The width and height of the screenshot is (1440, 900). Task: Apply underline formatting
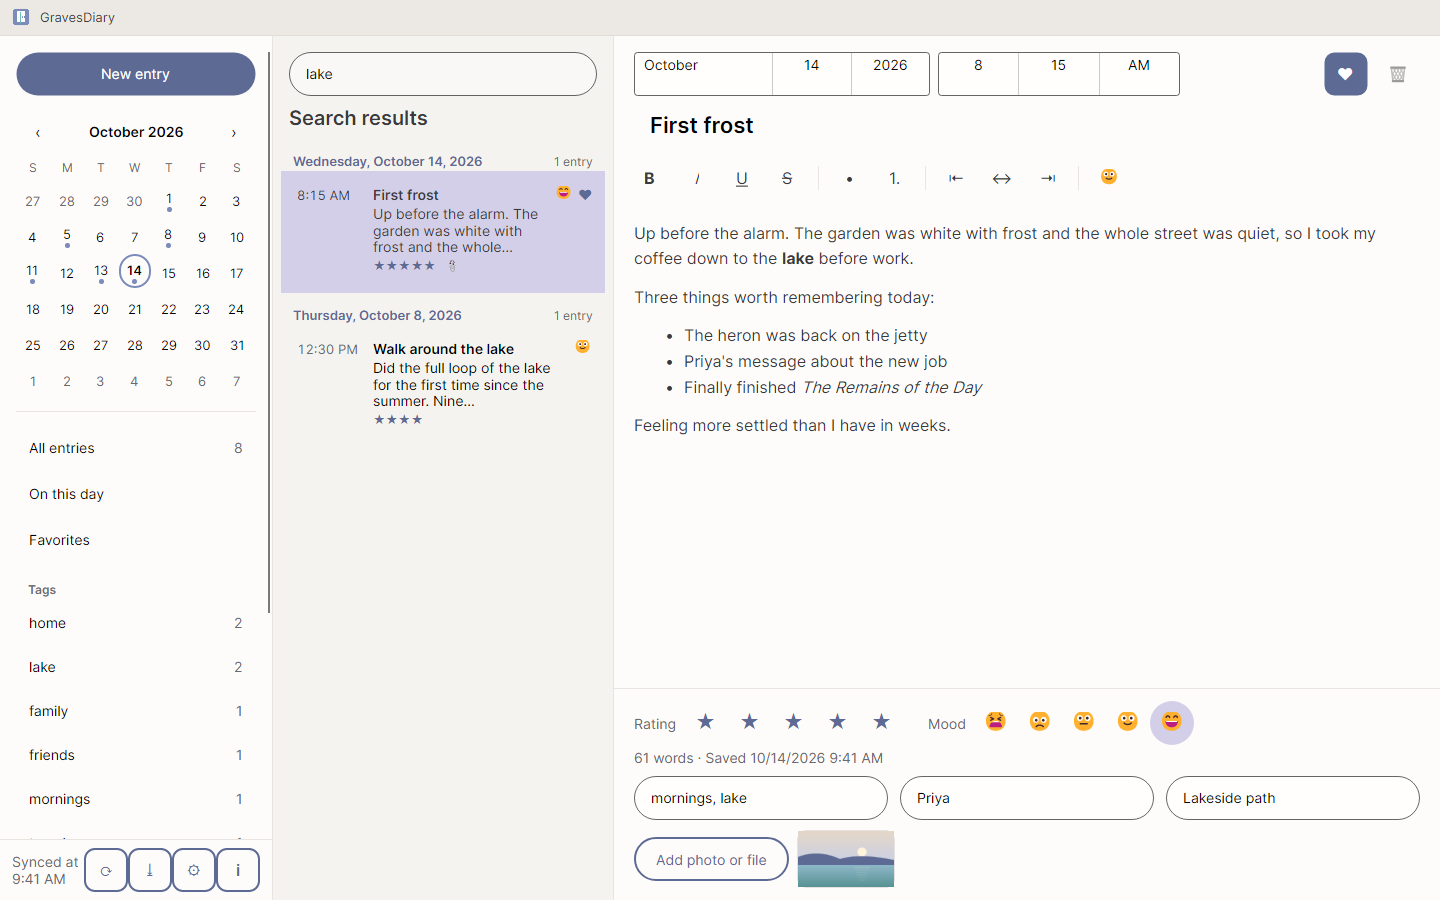742,178
